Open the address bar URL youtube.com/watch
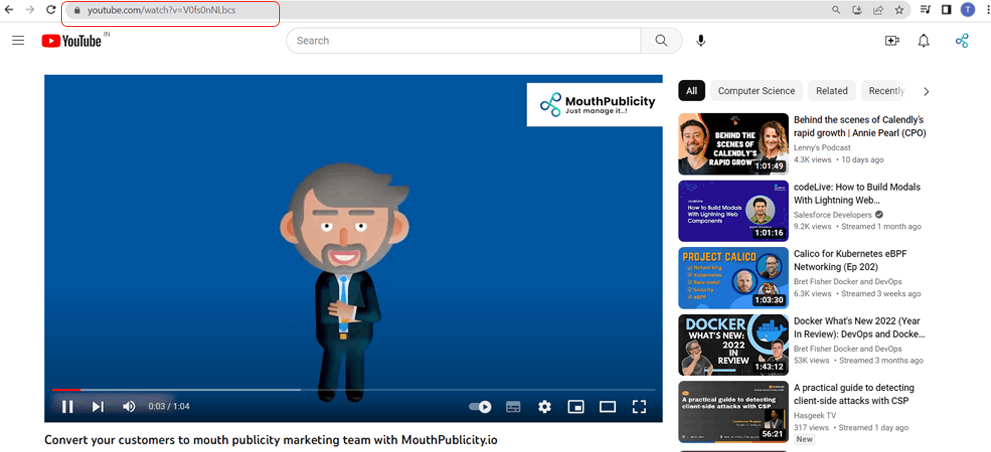The width and height of the screenshot is (991, 452). point(161,11)
